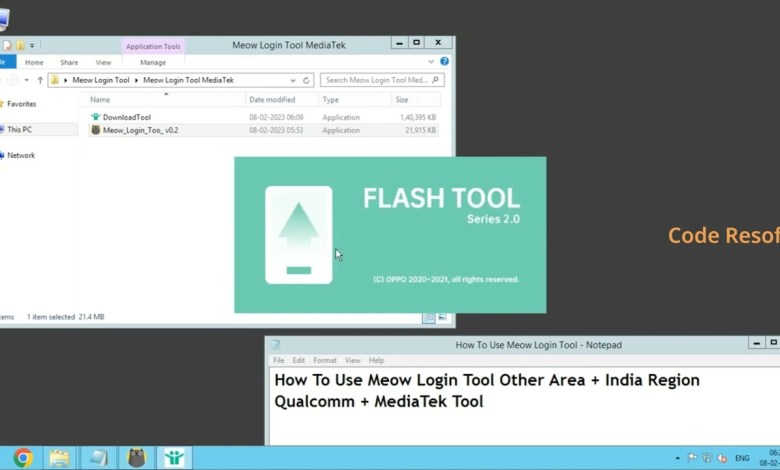
Task: Open the Share ribbon tab
Action: (69, 62)
